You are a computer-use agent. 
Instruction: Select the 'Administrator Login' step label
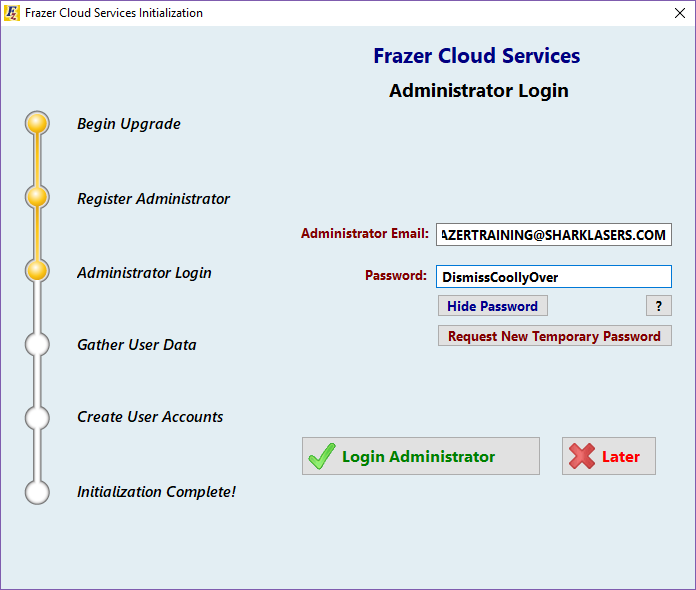point(144,273)
